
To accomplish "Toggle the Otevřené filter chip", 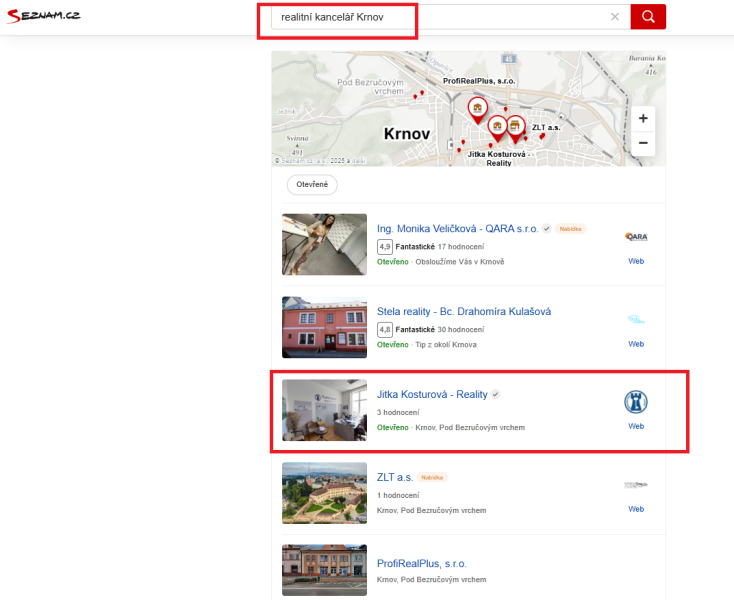I will [x=312, y=184].
